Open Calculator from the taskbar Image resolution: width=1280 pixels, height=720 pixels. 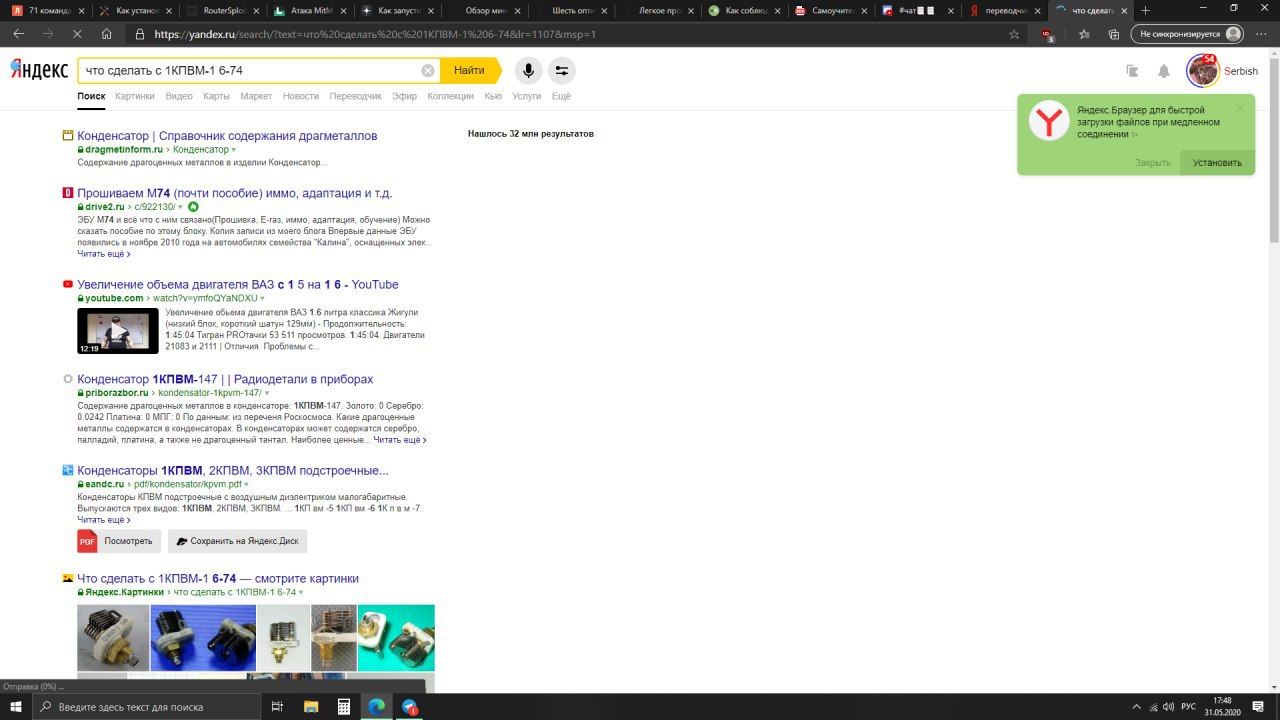[343, 707]
